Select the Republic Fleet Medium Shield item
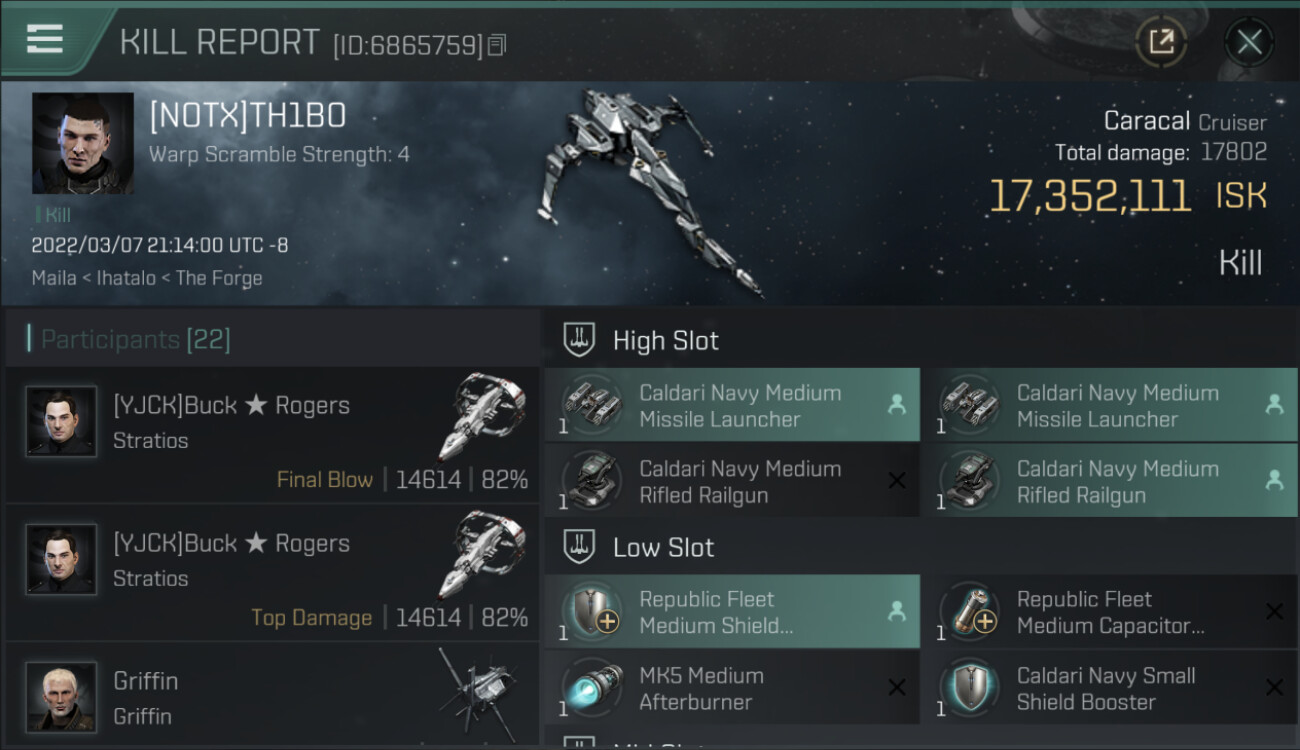This screenshot has height=750, width=1300. (x=732, y=612)
